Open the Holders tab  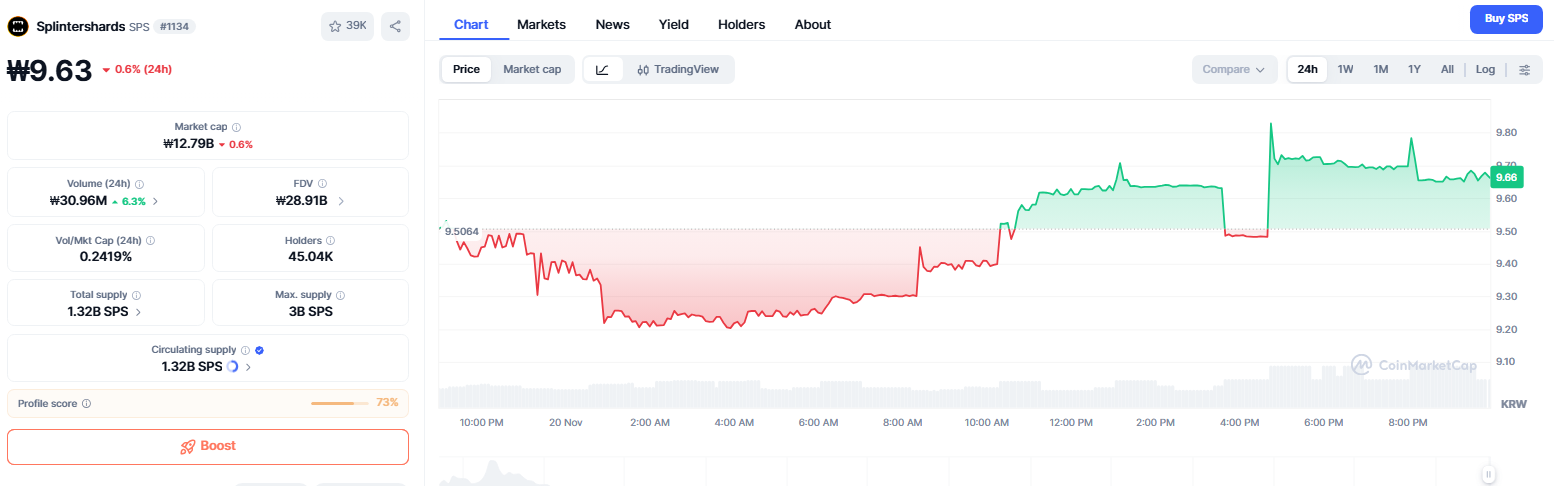(741, 24)
